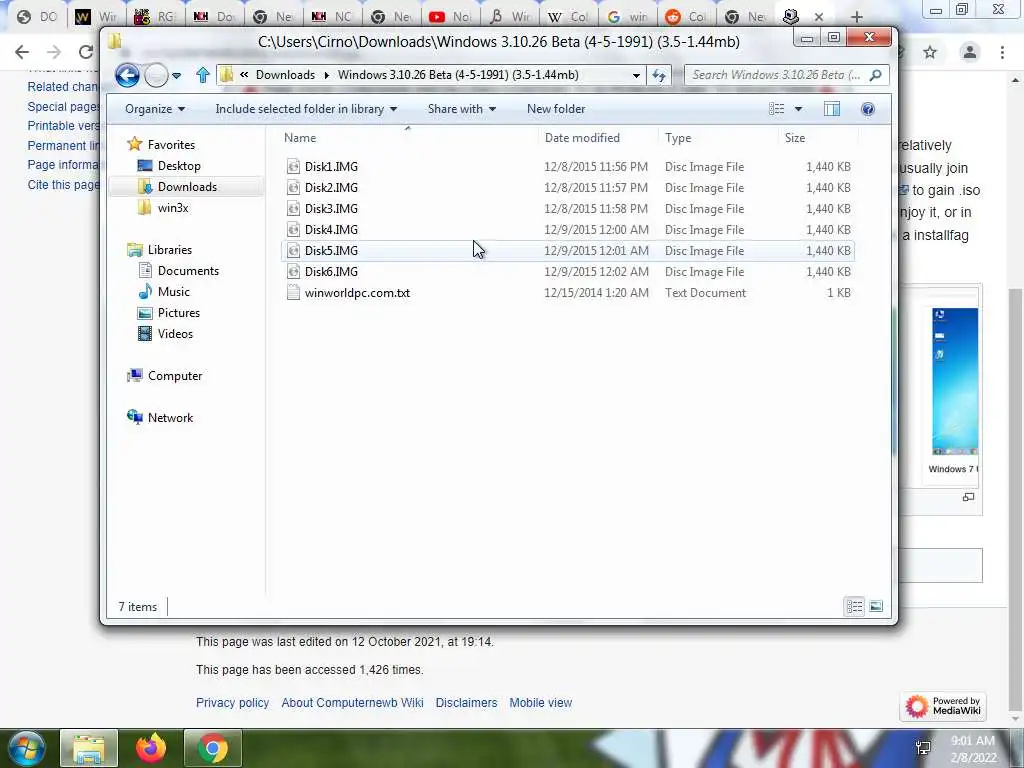The width and height of the screenshot is (1024, 768).
Task: Click Chrome's reload button
Action: pos(85,52)
